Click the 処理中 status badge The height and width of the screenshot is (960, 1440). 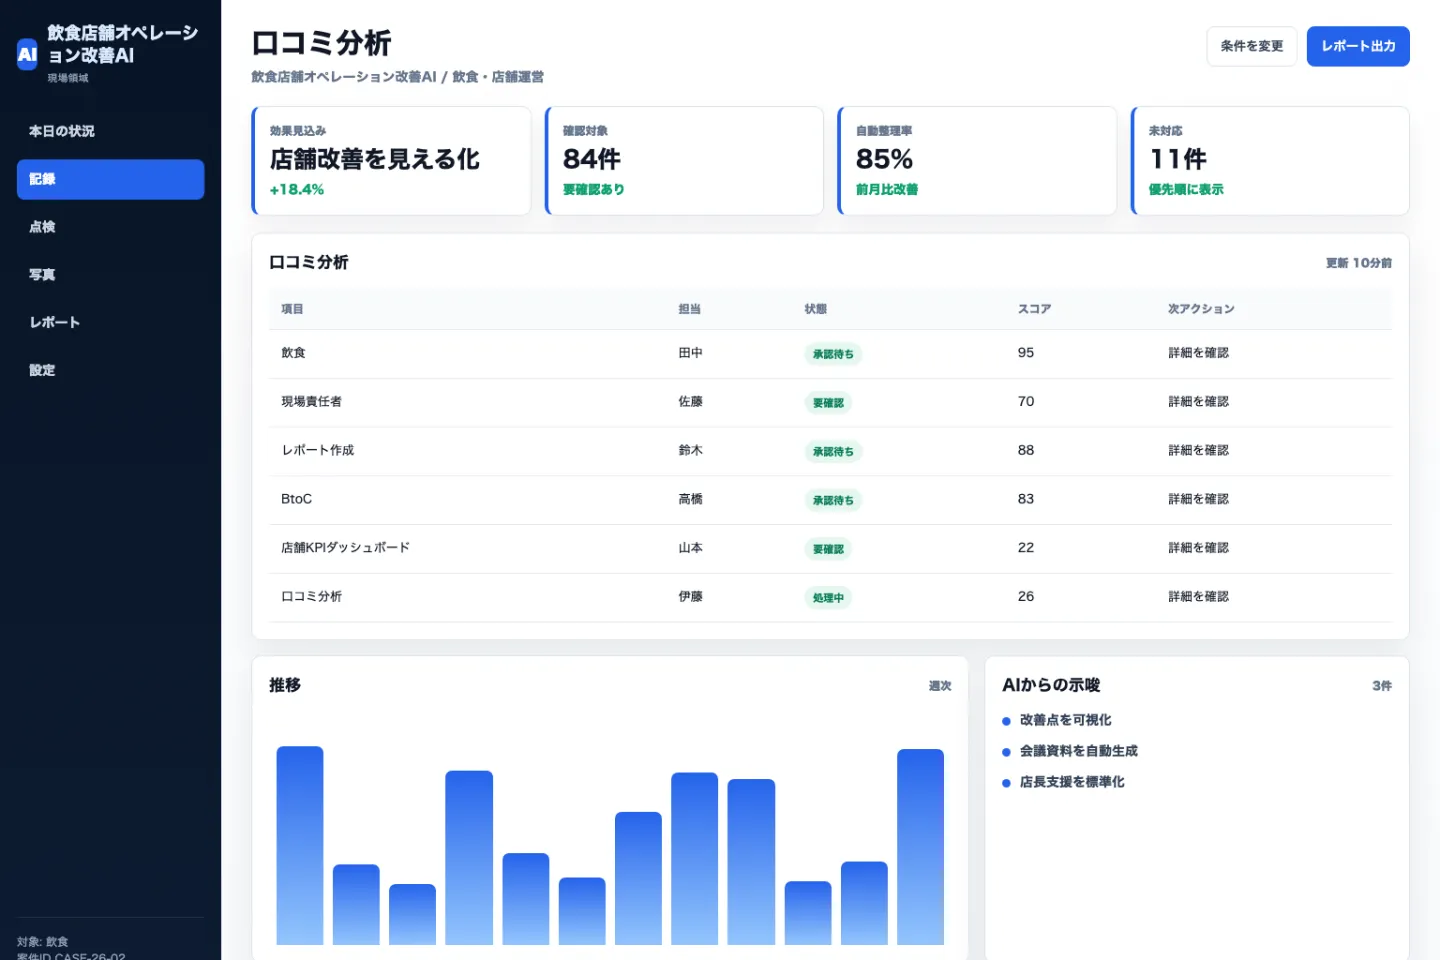pyautogui.click(x=828, y=598)
